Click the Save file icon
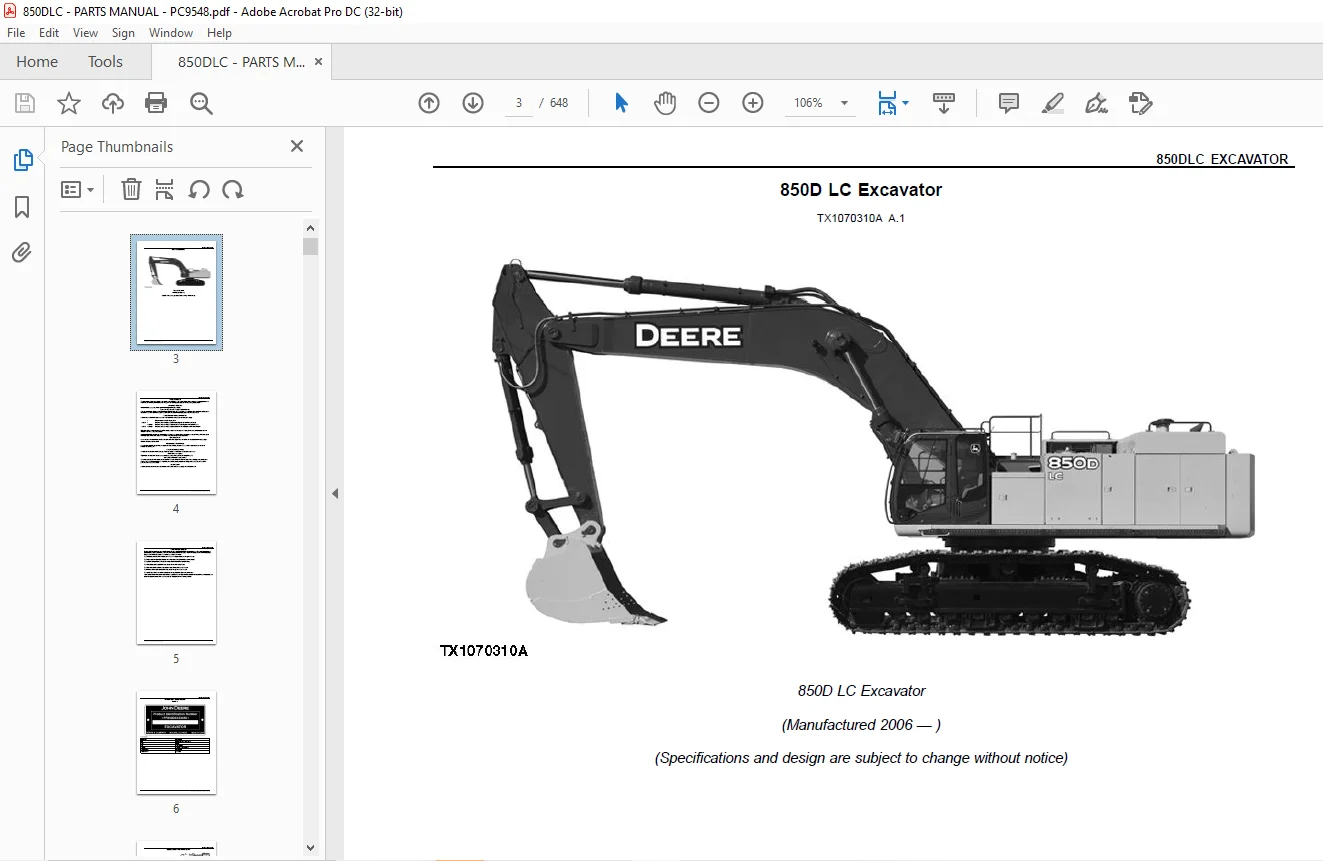1323x861 pixels. (25, 103)
